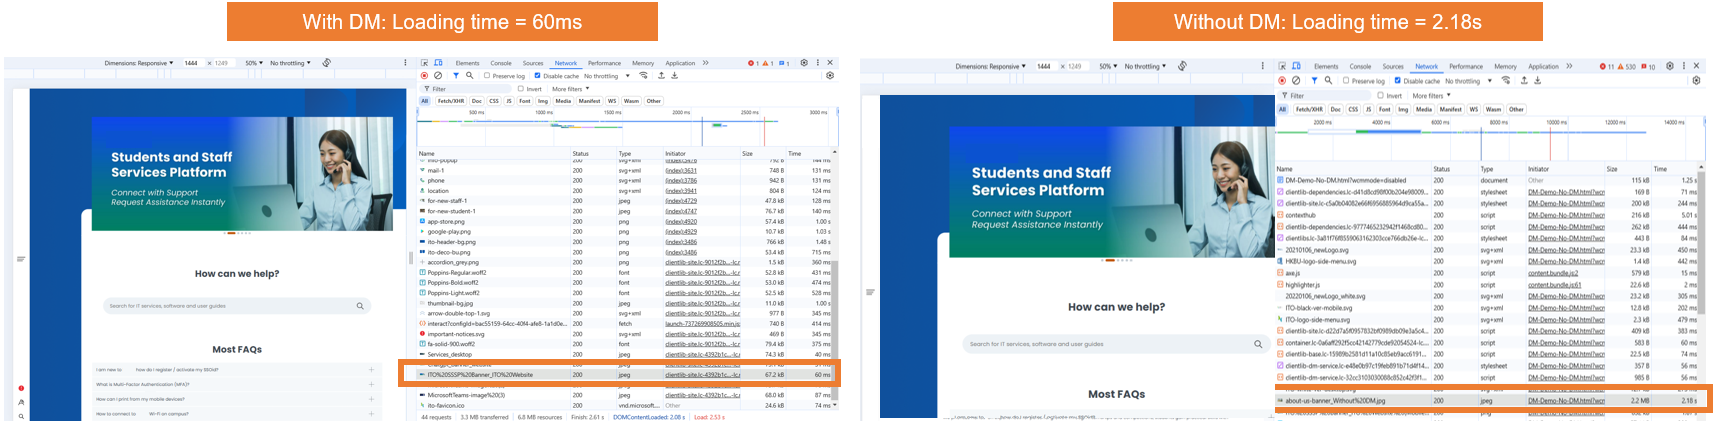This screenshot has width=1718, height=424.
Task: Open network conditions icon in left DevTools
Action: tap(644, 75)
